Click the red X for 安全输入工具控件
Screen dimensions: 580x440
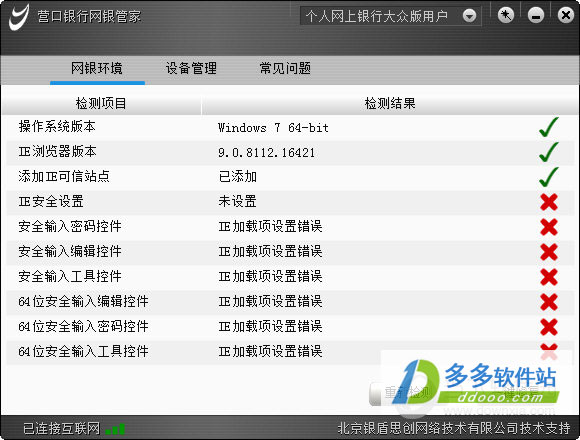point(549,277)
